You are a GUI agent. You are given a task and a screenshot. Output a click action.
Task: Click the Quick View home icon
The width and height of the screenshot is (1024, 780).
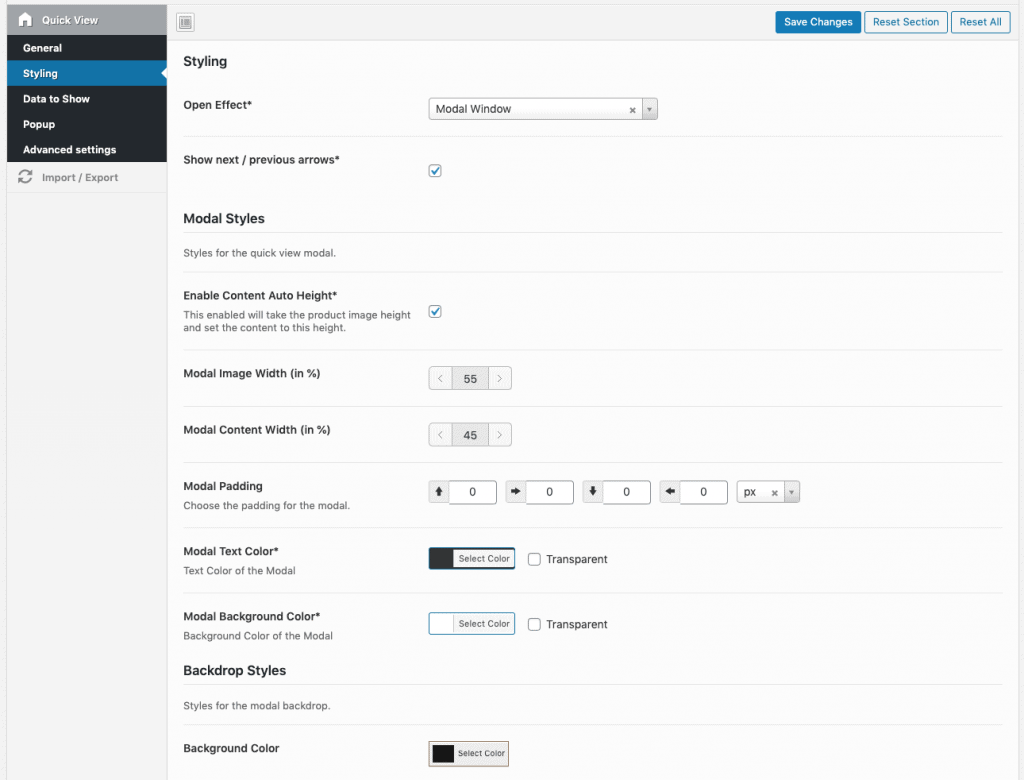[x=25, y=20]
